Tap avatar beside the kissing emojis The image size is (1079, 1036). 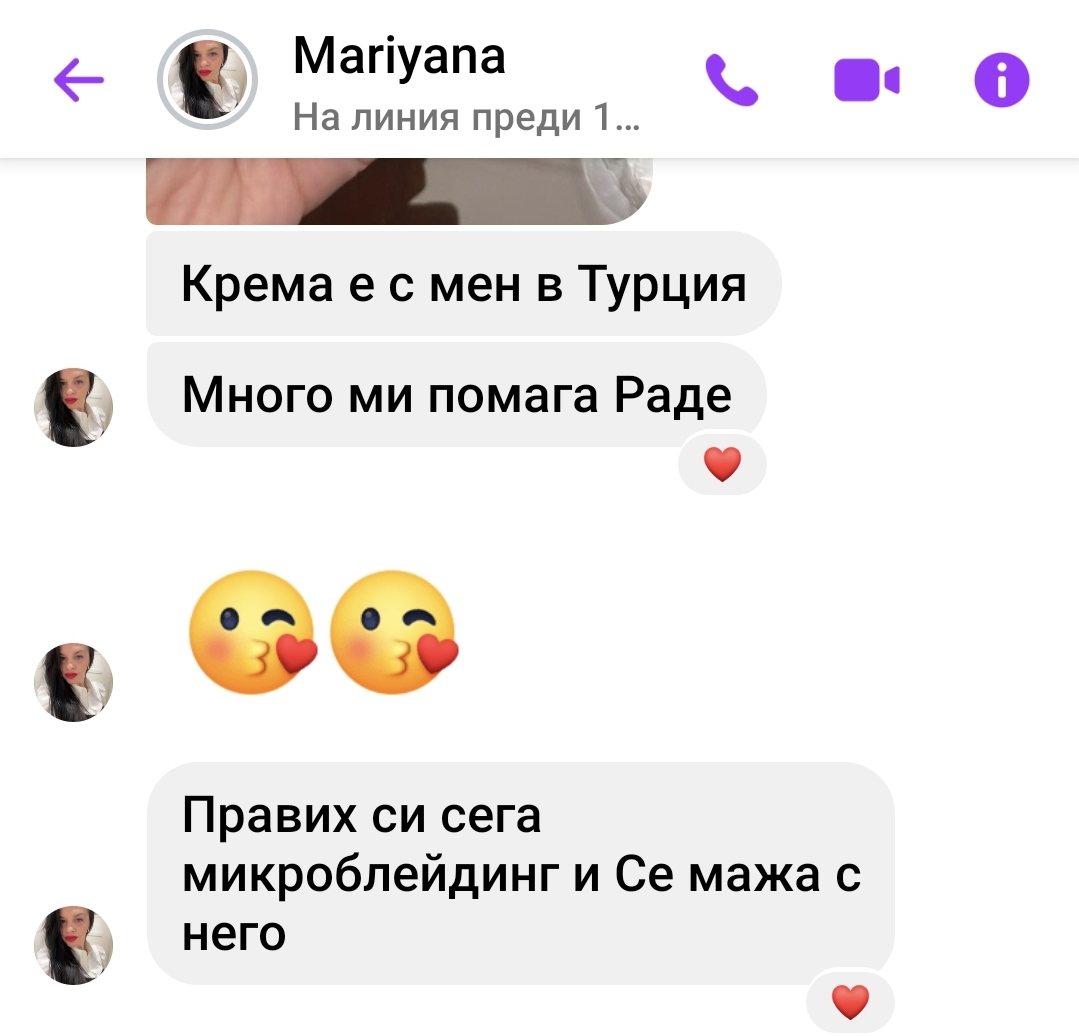point(73,682)
